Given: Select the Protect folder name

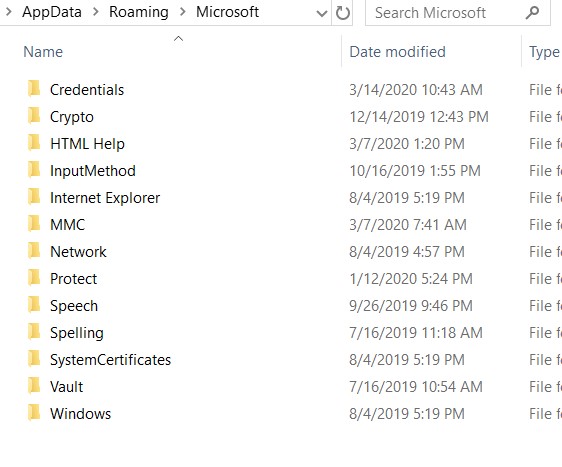Looking at the screenshot, I should pos(73,279).
